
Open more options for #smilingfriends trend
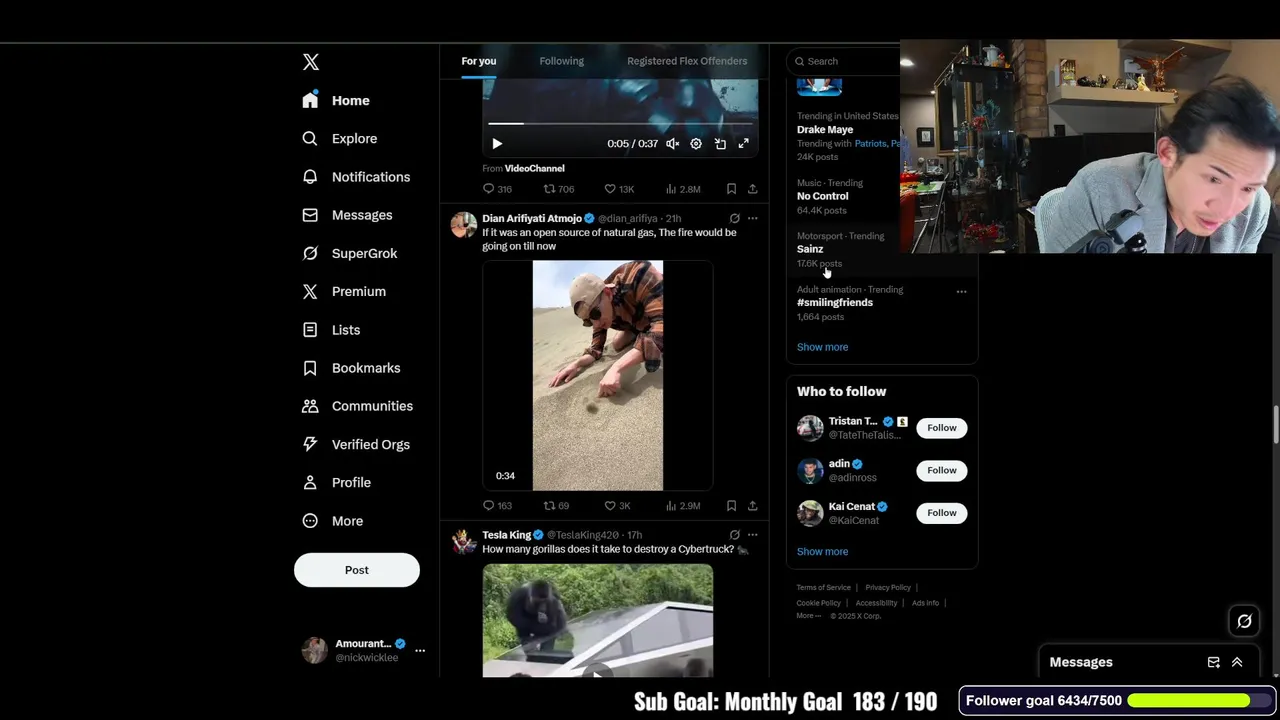pos(961,292)
